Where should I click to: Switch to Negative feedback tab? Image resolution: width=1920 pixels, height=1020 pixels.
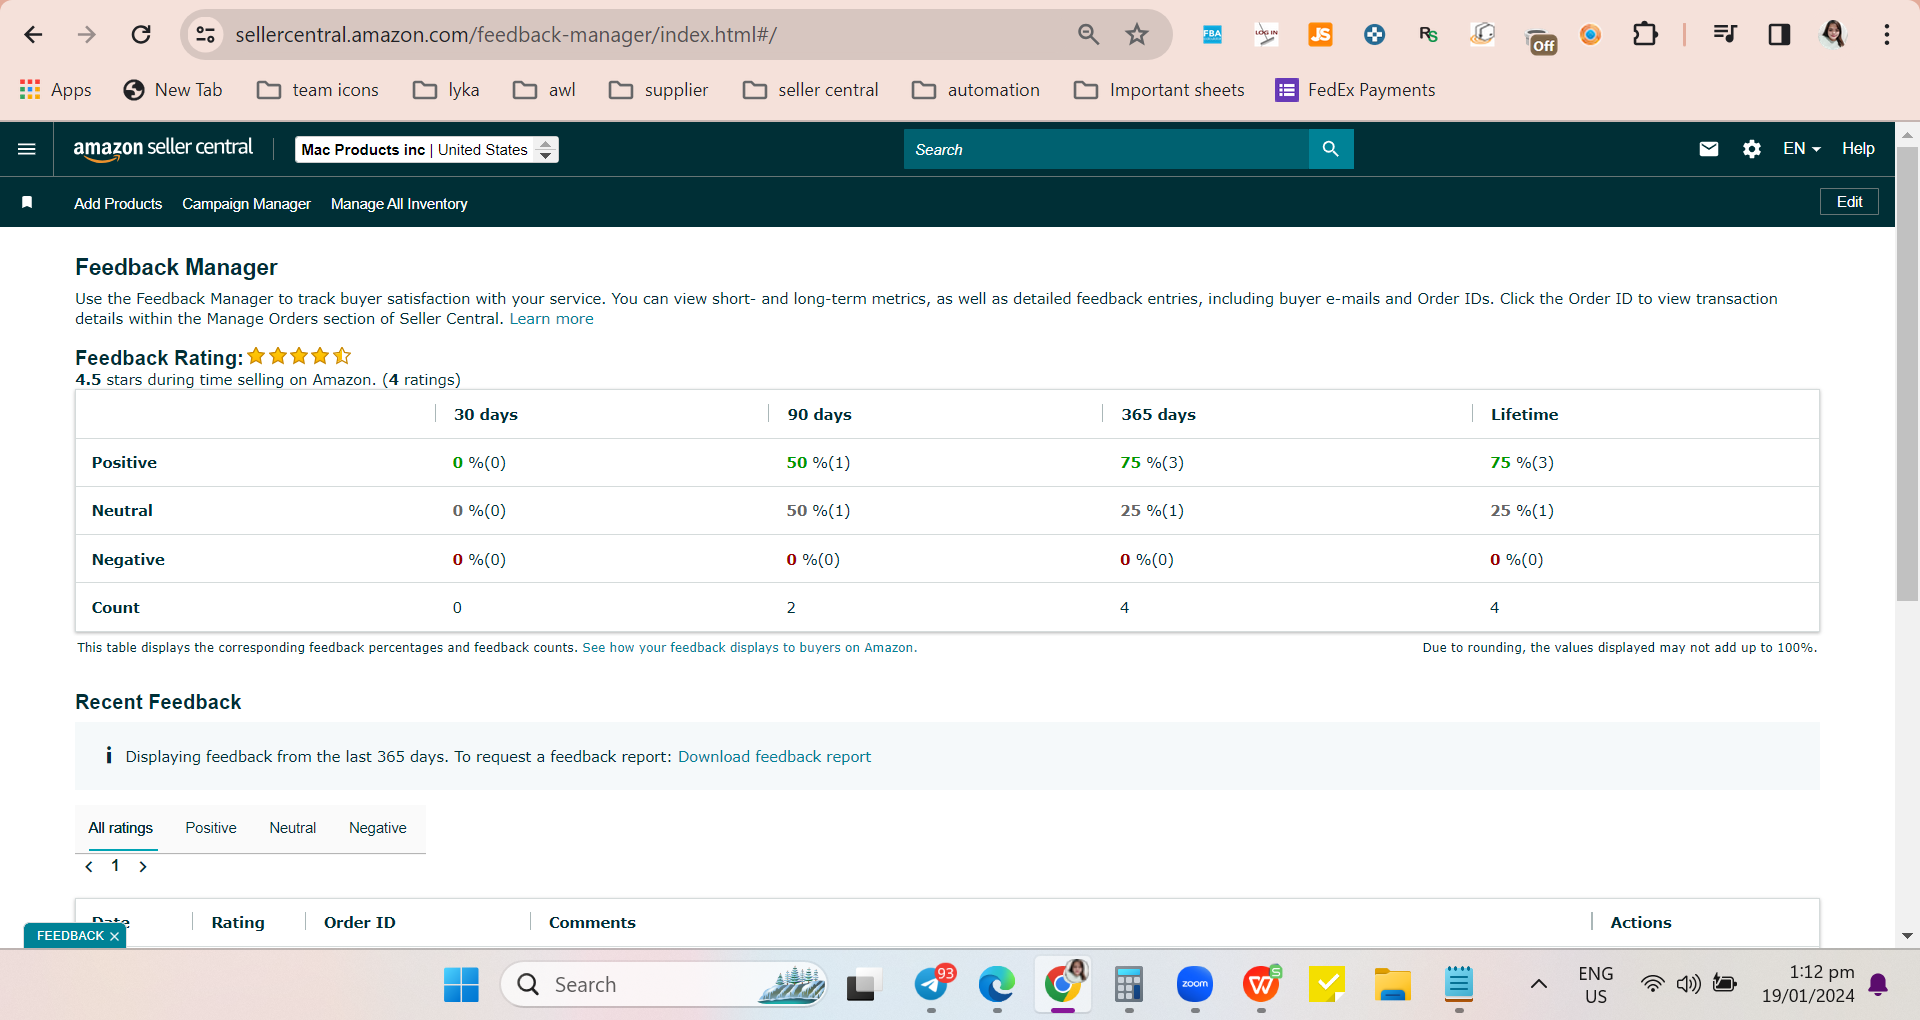tap(378, 828)
